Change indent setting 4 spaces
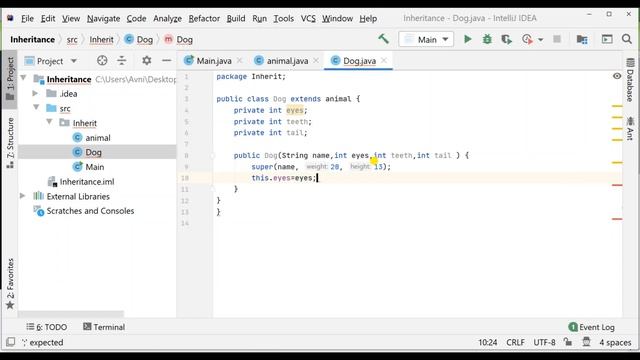This screenshot has width=640, height=360. click(615, 342)
